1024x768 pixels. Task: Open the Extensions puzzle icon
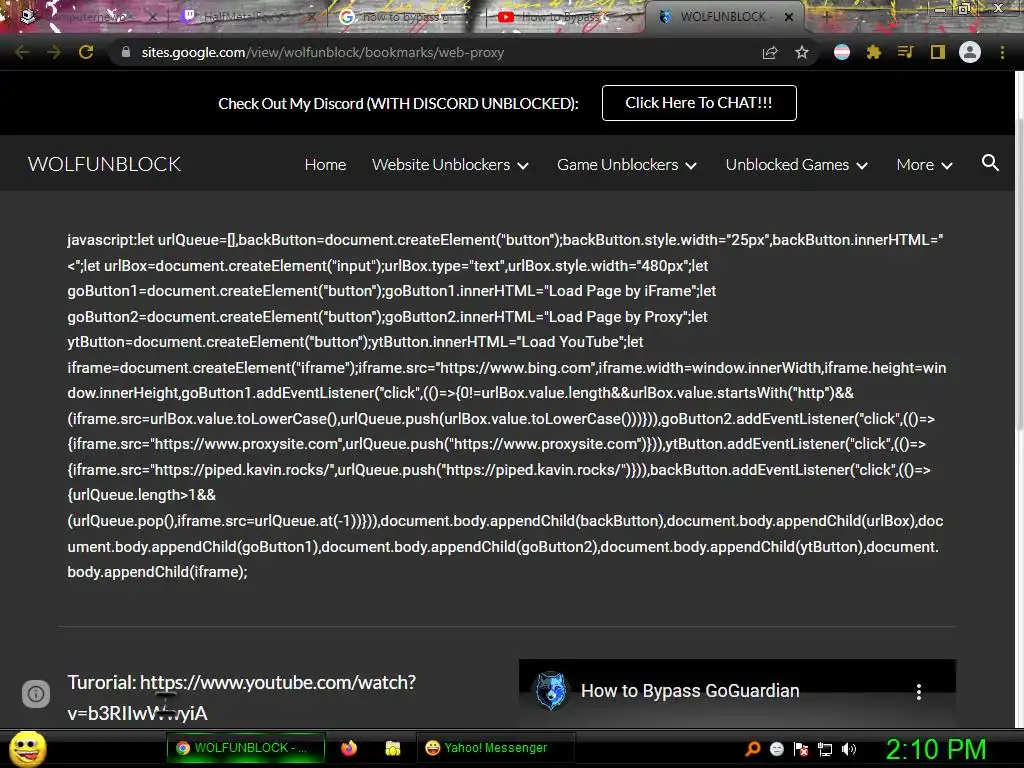[874, 52]
